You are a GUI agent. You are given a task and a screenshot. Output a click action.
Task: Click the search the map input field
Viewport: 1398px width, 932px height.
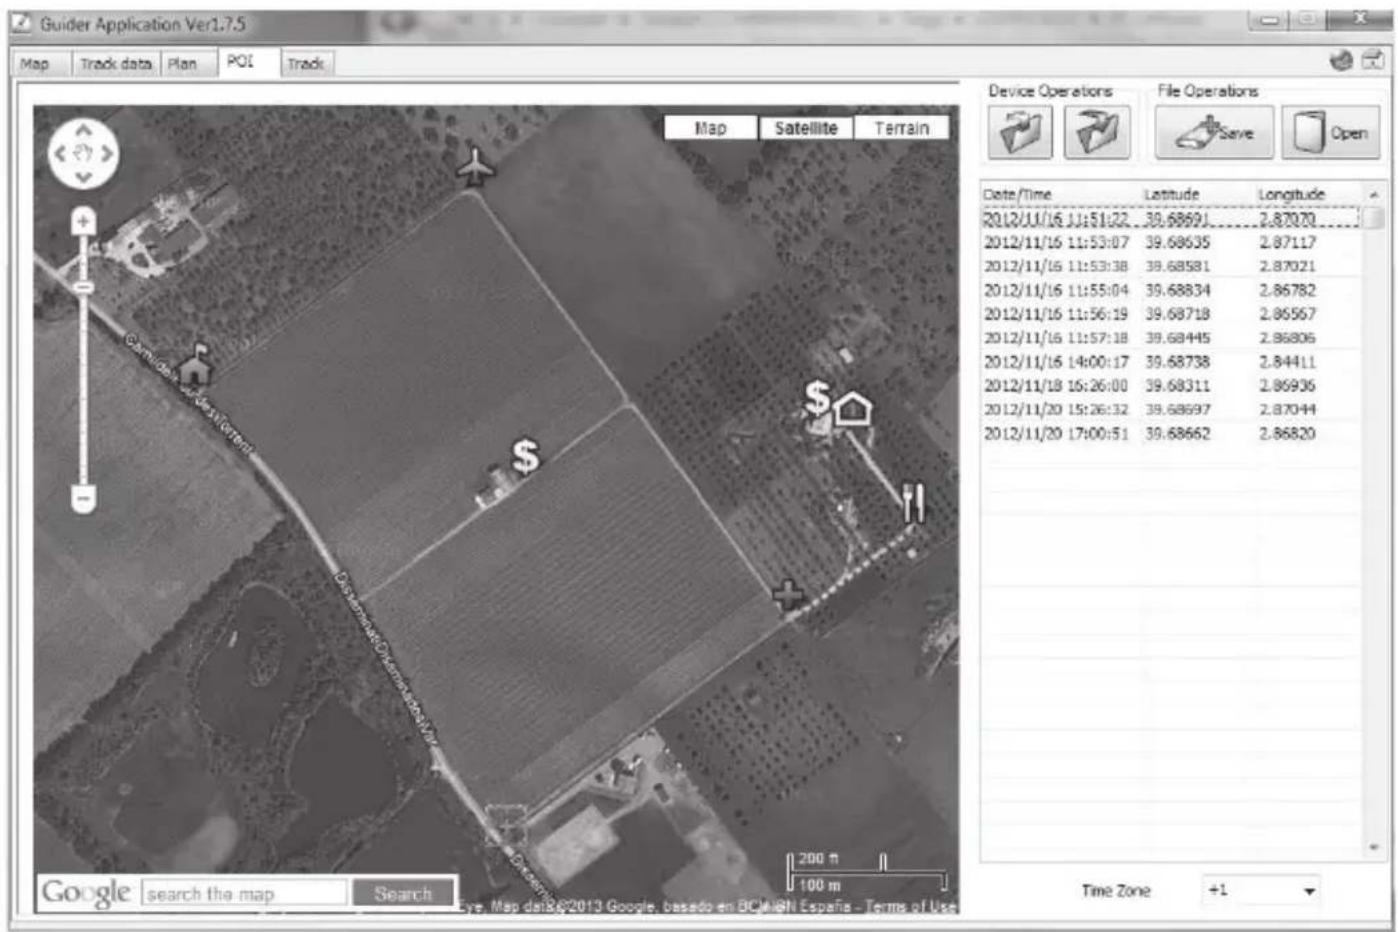[245, 893]
